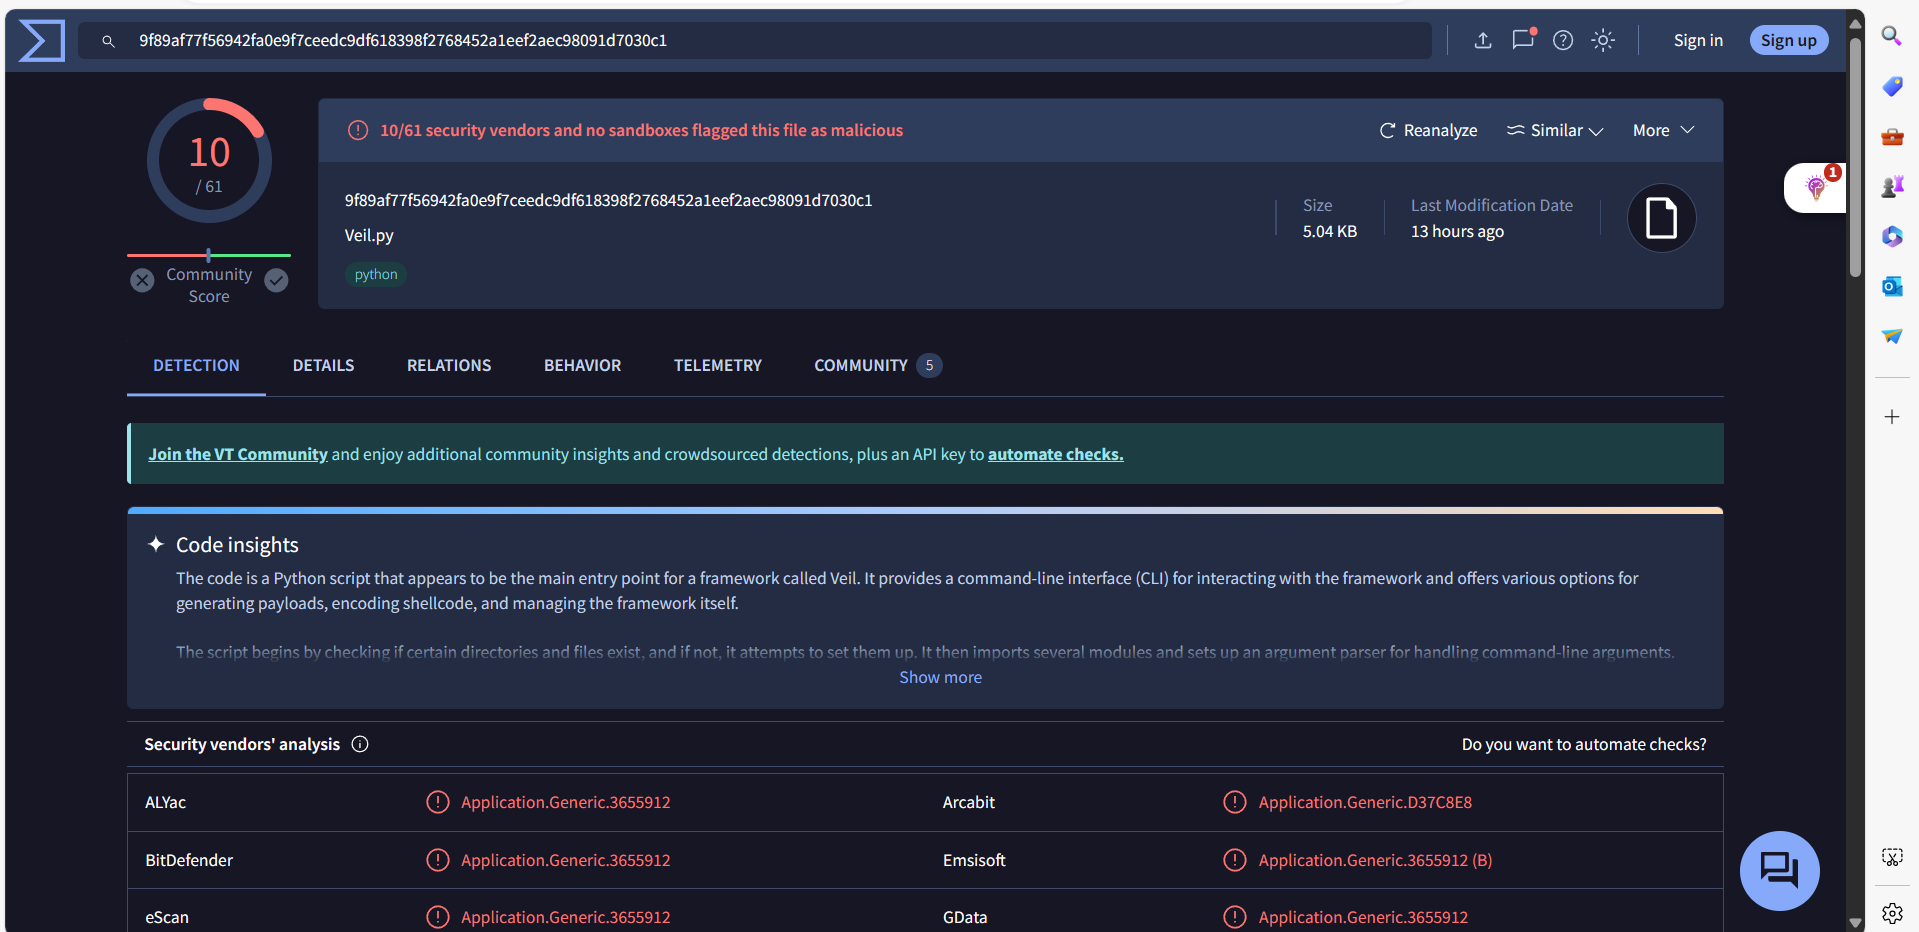Open the Edge sidebar Outlook icon
1919x932 pixels.
click(x=1892, y=286)
